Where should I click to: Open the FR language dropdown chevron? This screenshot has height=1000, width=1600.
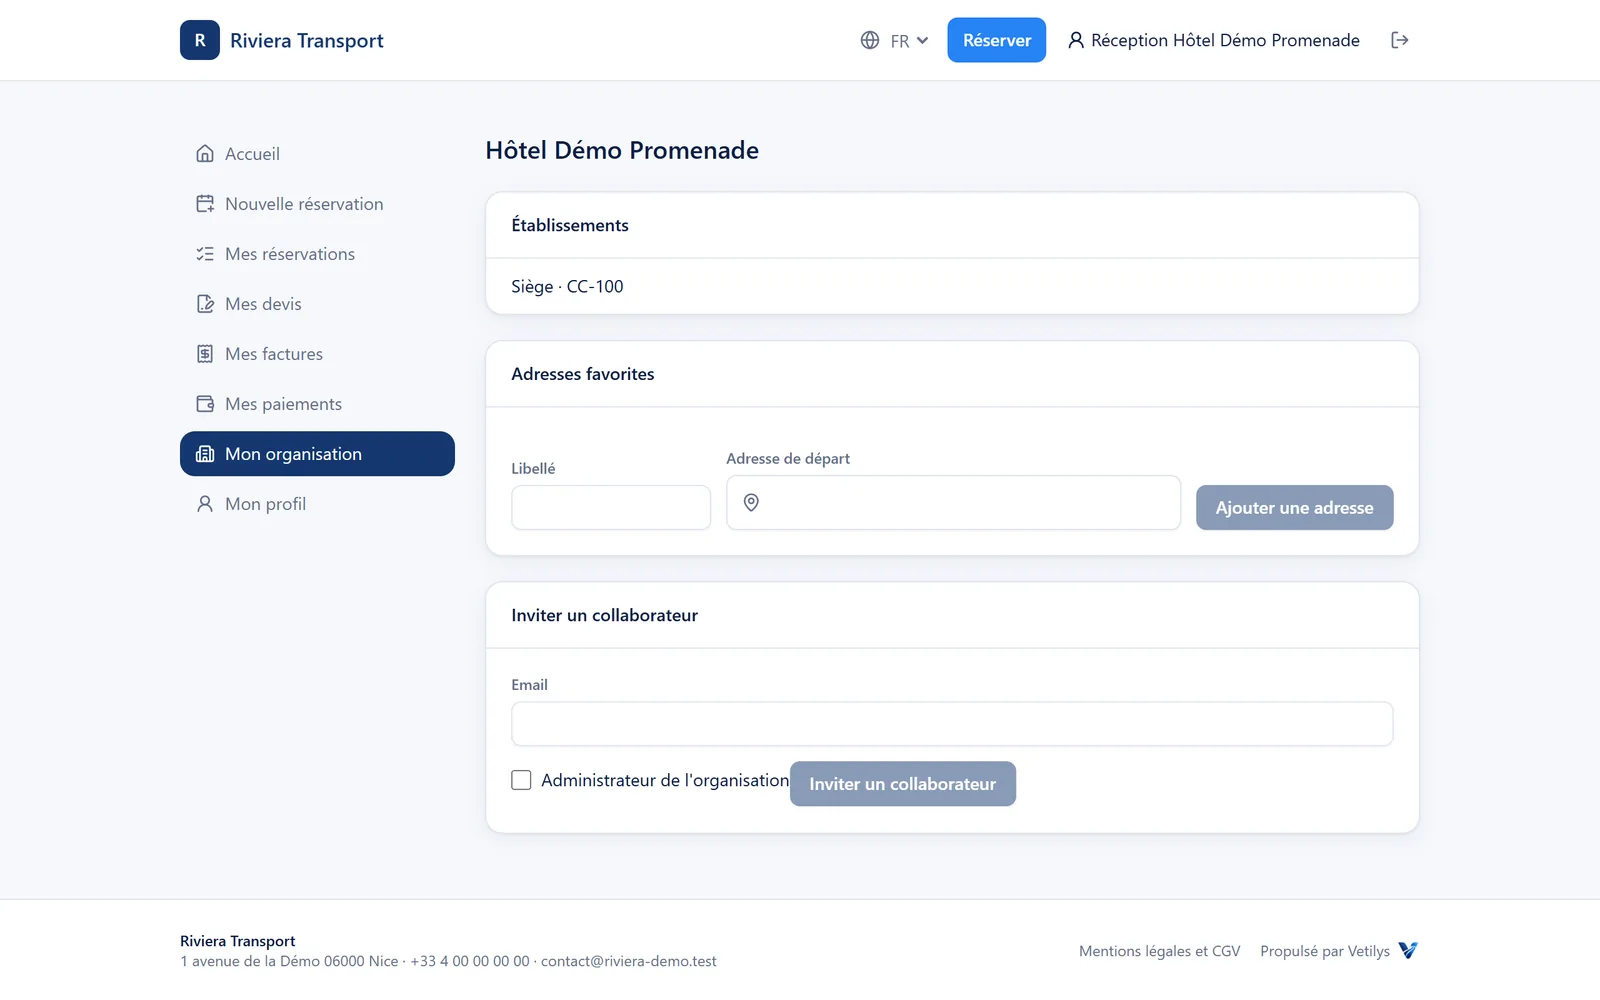[922, 41]
